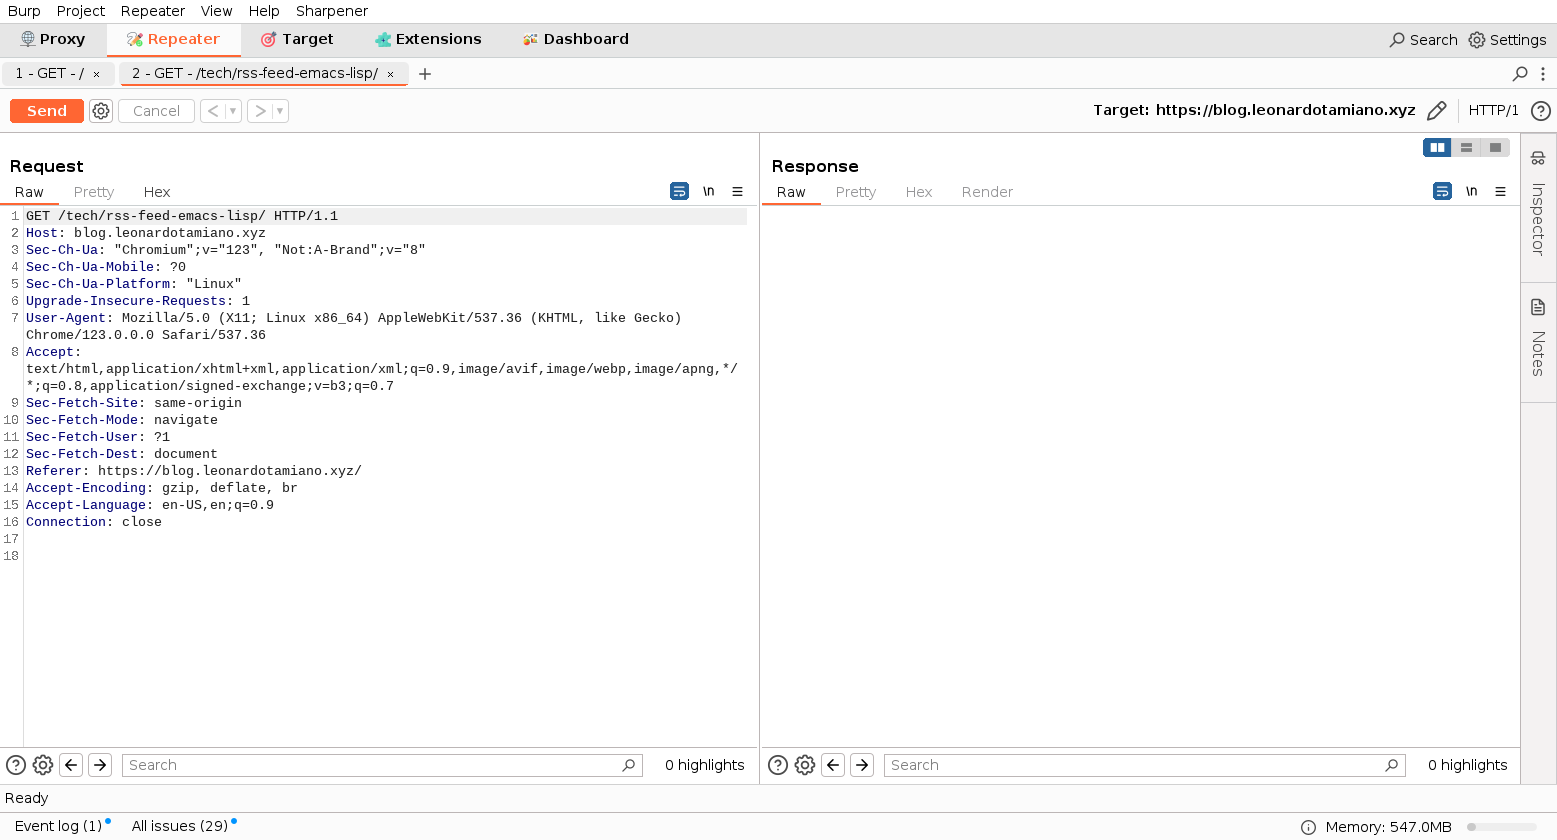Select Request Raw view
This screenshot has height=840, width=1557.
tap(29, 192)
